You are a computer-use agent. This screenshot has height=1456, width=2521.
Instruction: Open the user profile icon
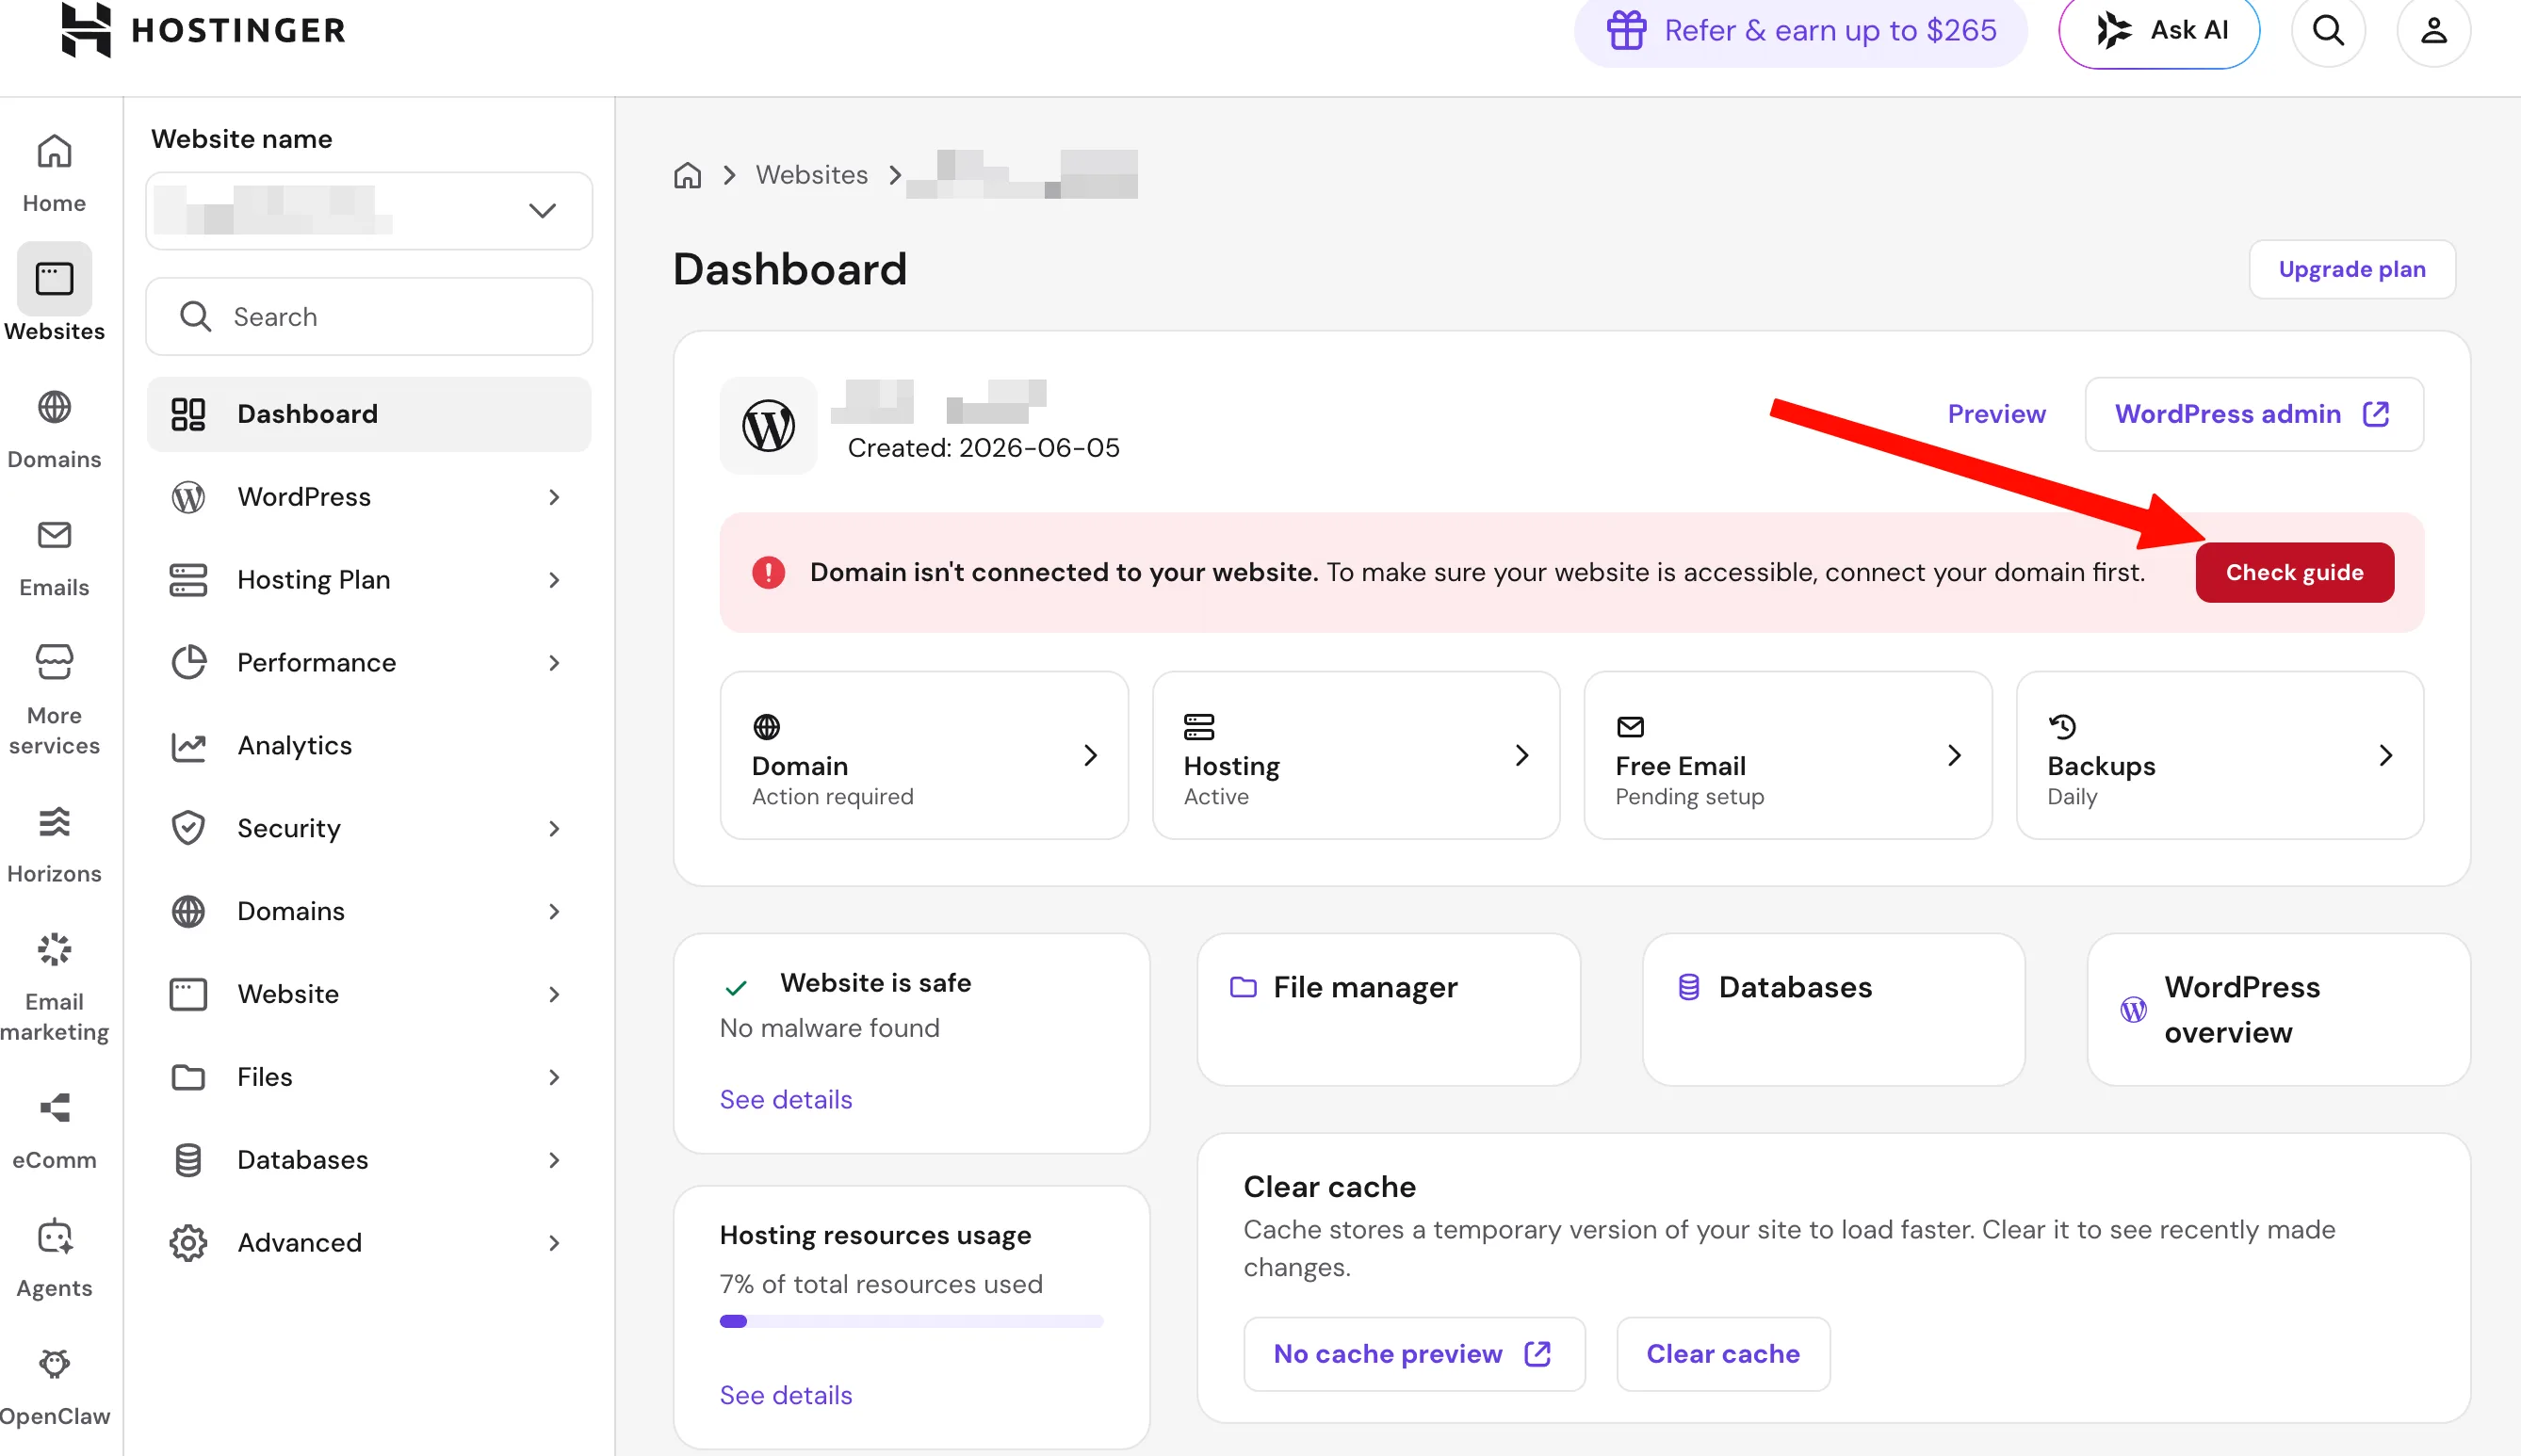click(2433, 30)
